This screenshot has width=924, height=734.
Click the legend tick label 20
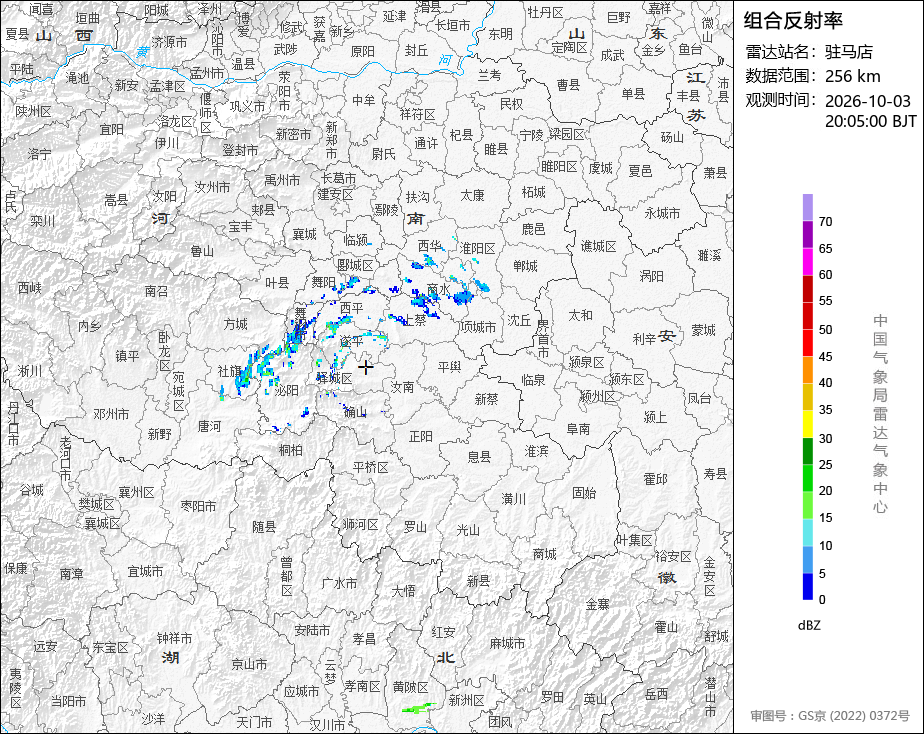click(826, 491)
